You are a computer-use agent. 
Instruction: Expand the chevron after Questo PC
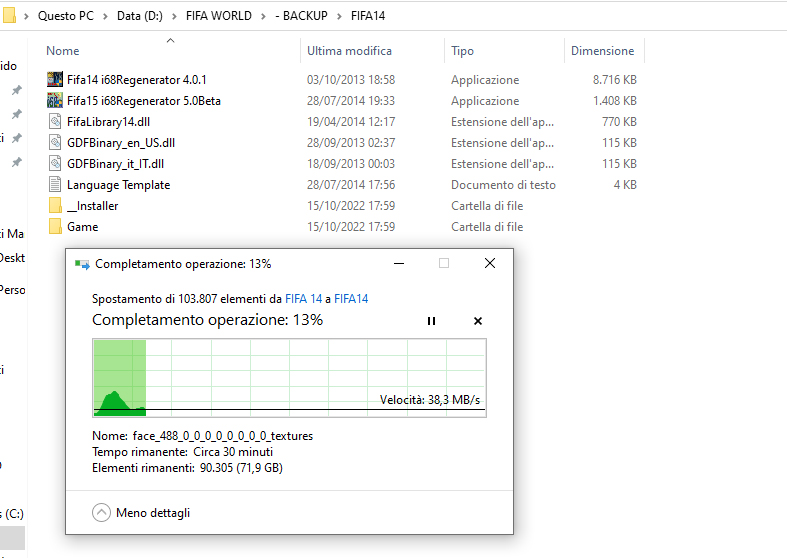pos(105,17)
